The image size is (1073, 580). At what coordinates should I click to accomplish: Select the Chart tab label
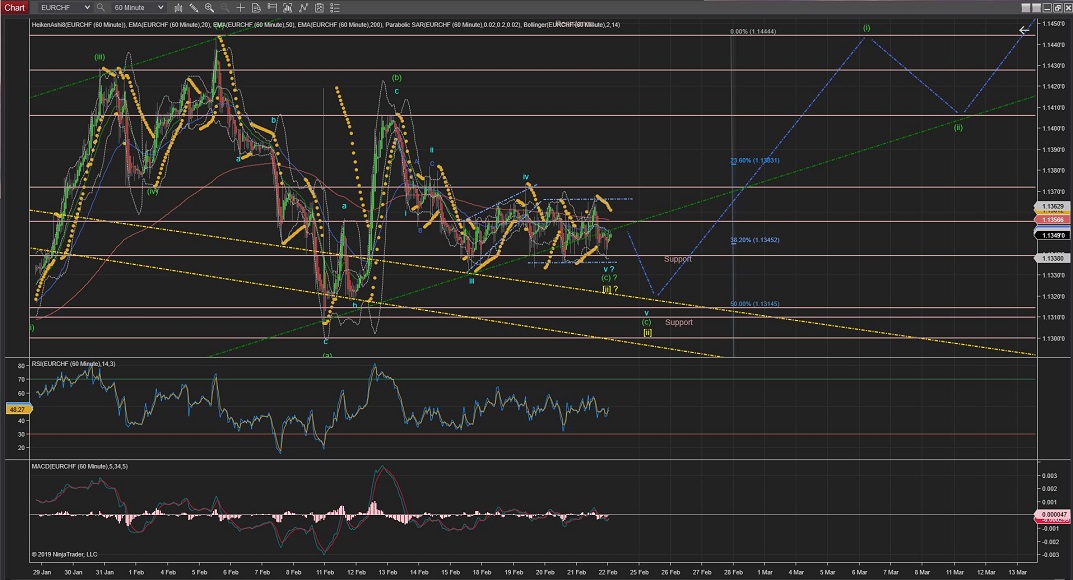tap(13, 7)
